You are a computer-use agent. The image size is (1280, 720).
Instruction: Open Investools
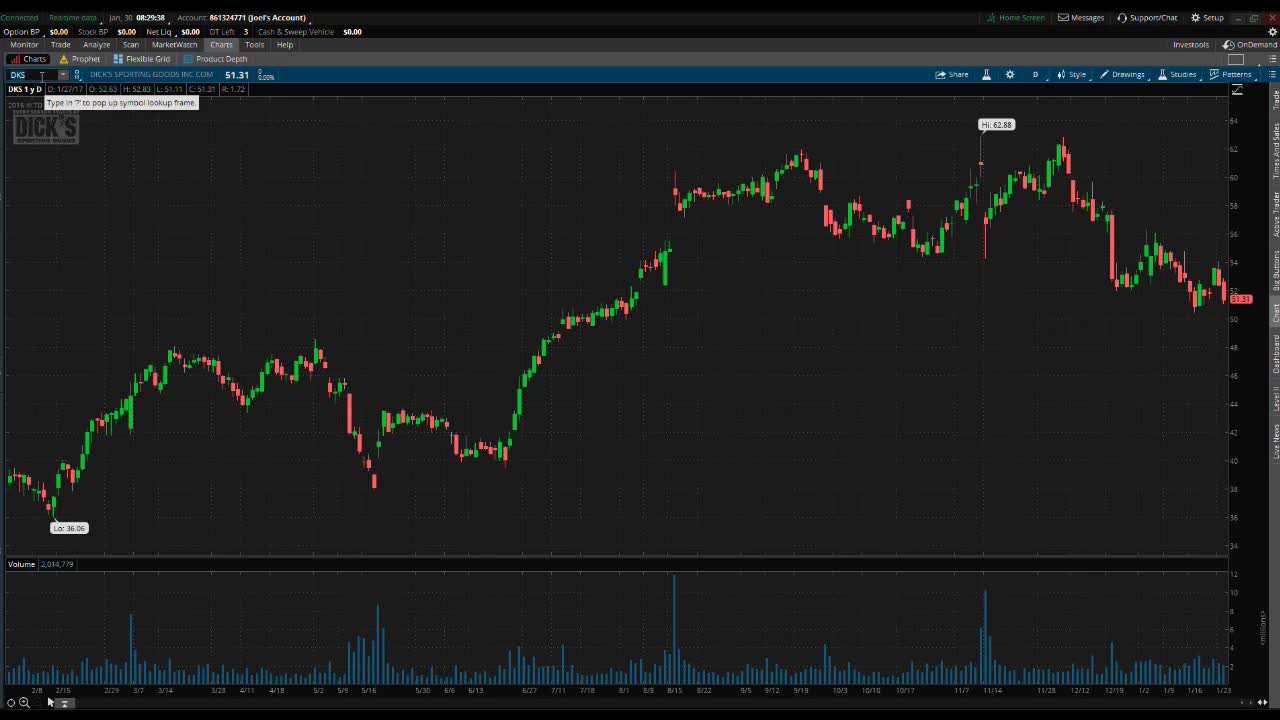coord(1191,45)
